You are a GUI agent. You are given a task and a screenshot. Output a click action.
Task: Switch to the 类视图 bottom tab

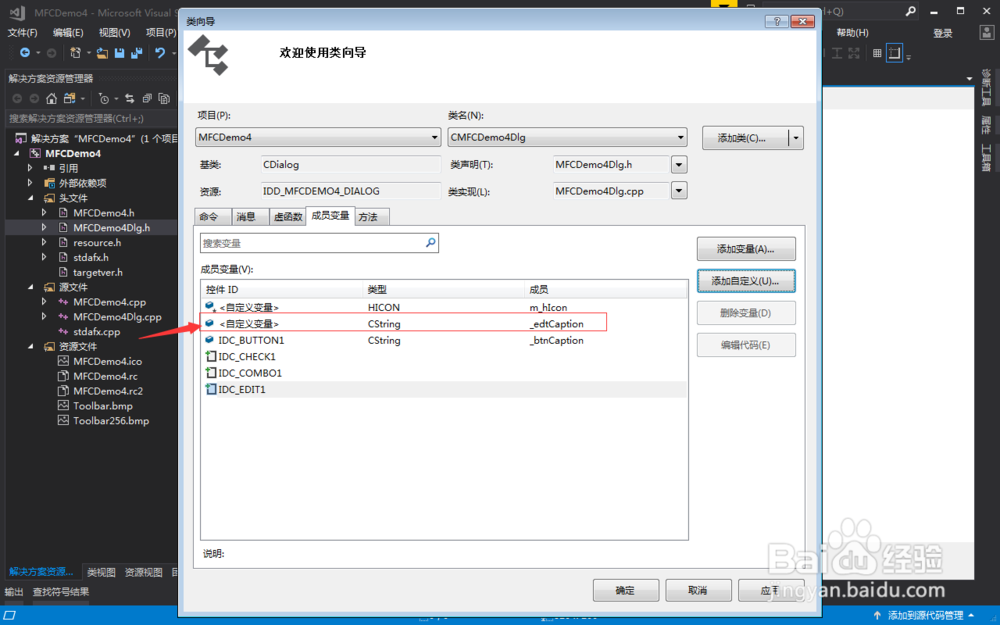tap(101, 573)
